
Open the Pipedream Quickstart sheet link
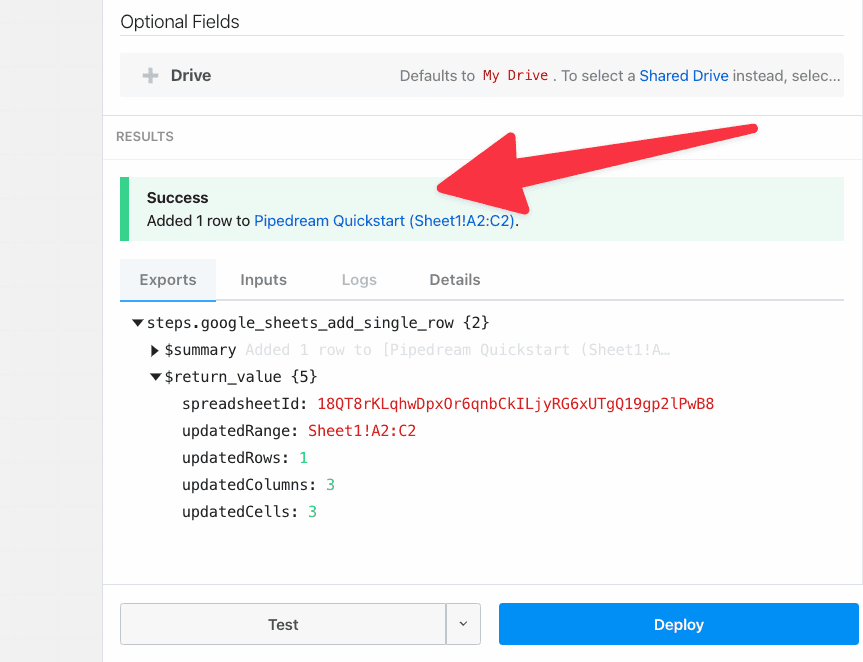point(384,221)
